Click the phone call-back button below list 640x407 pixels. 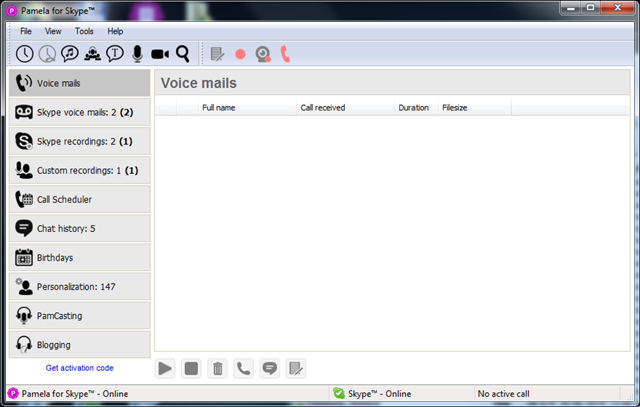pyautogui.click(x=244, y=369)
